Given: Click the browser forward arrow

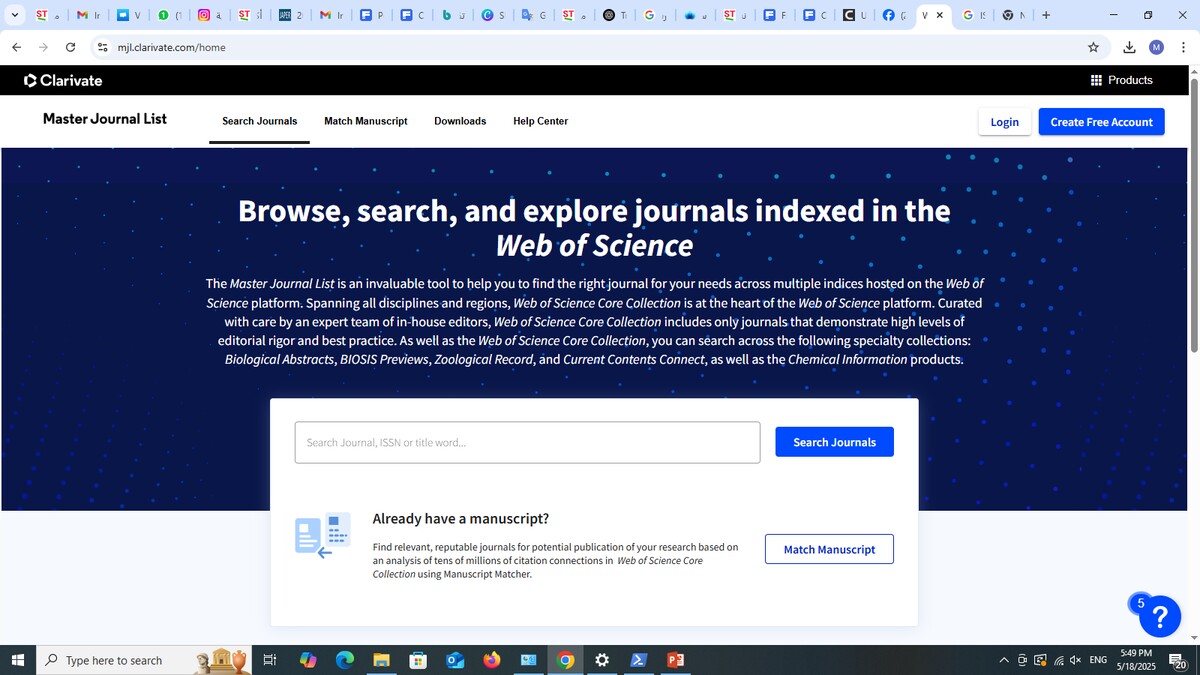Looking at the screenshot, I should pos(43,47).
